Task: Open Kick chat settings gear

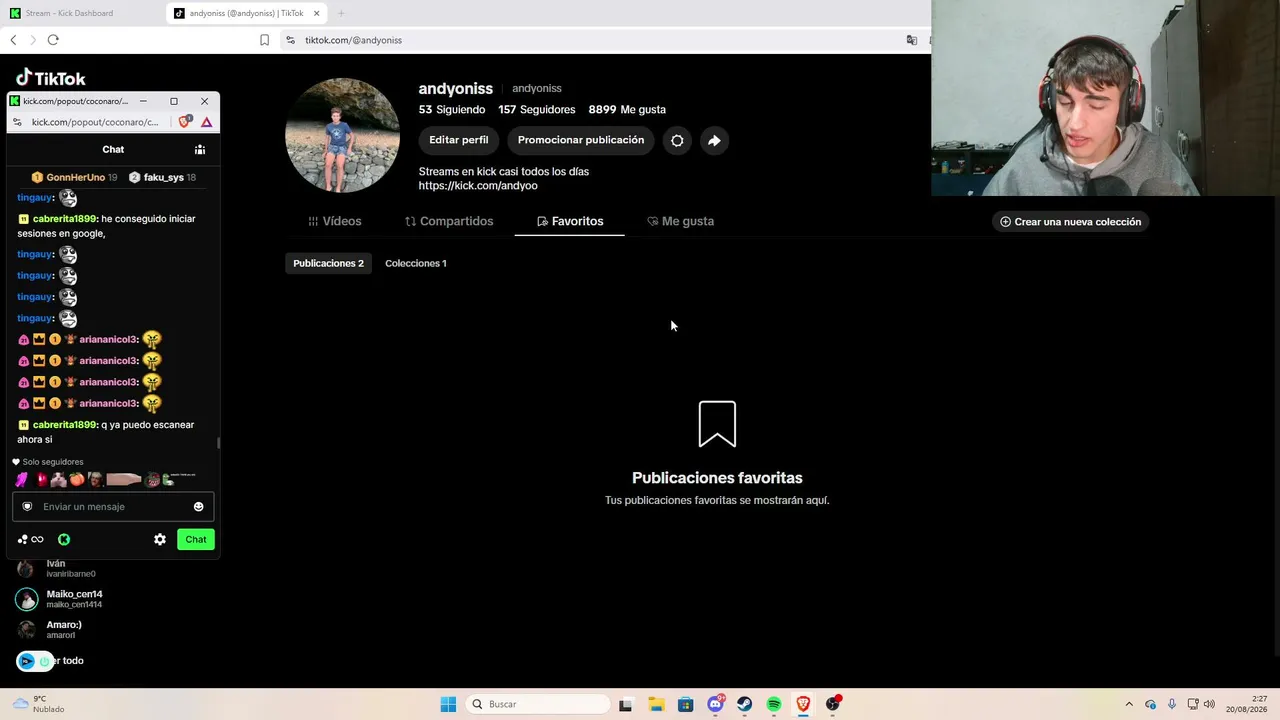Action: point(160,540)
